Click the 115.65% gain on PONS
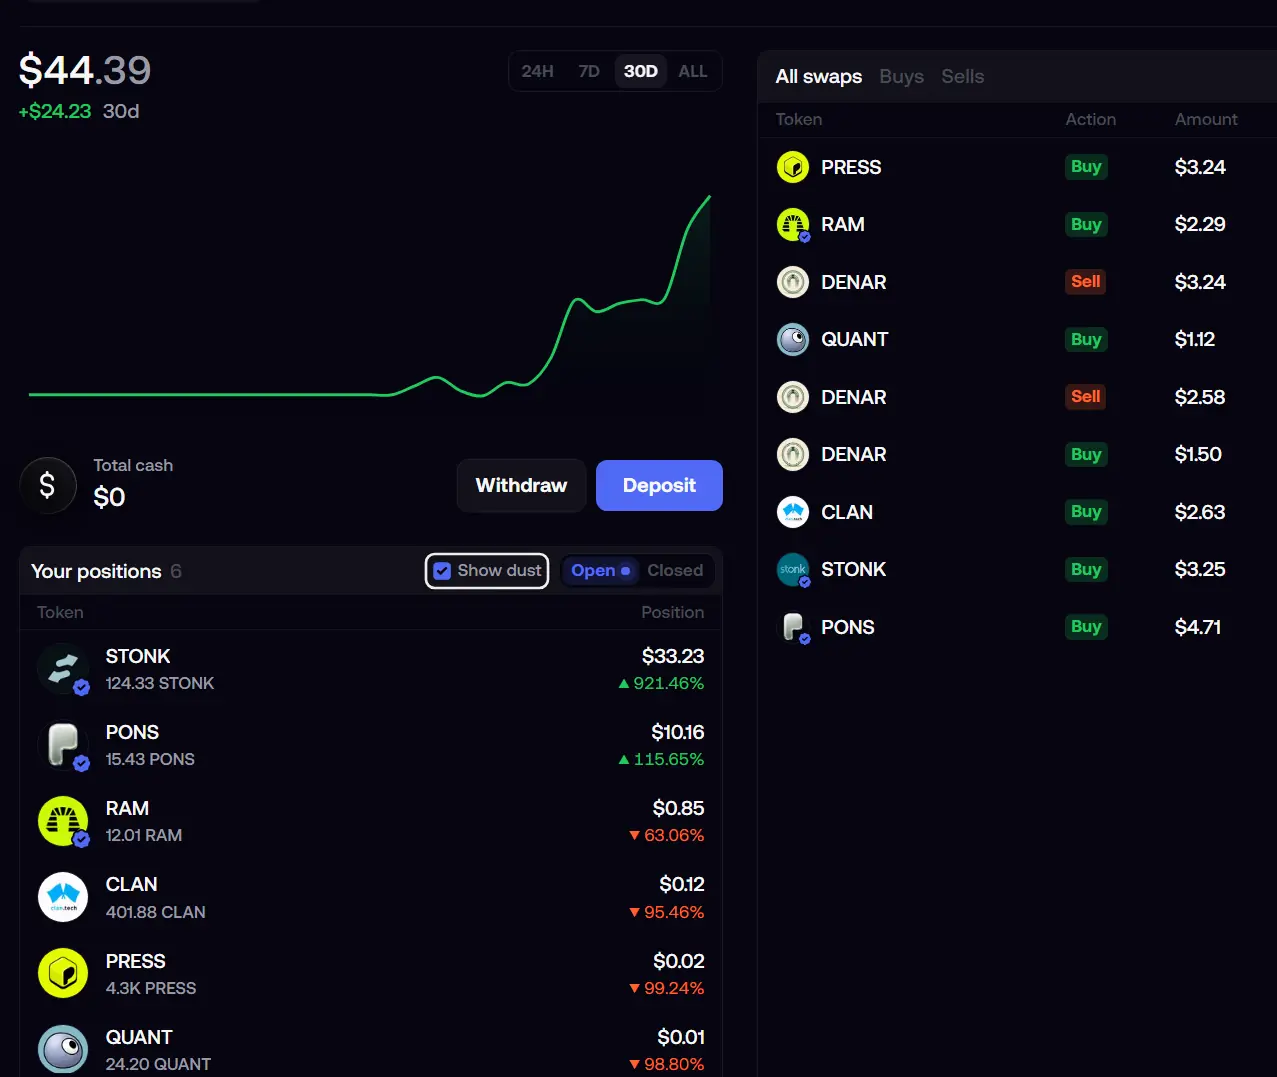This screenshot has width=1277, height=1077. pyautogui.click(x=661, y=759)
